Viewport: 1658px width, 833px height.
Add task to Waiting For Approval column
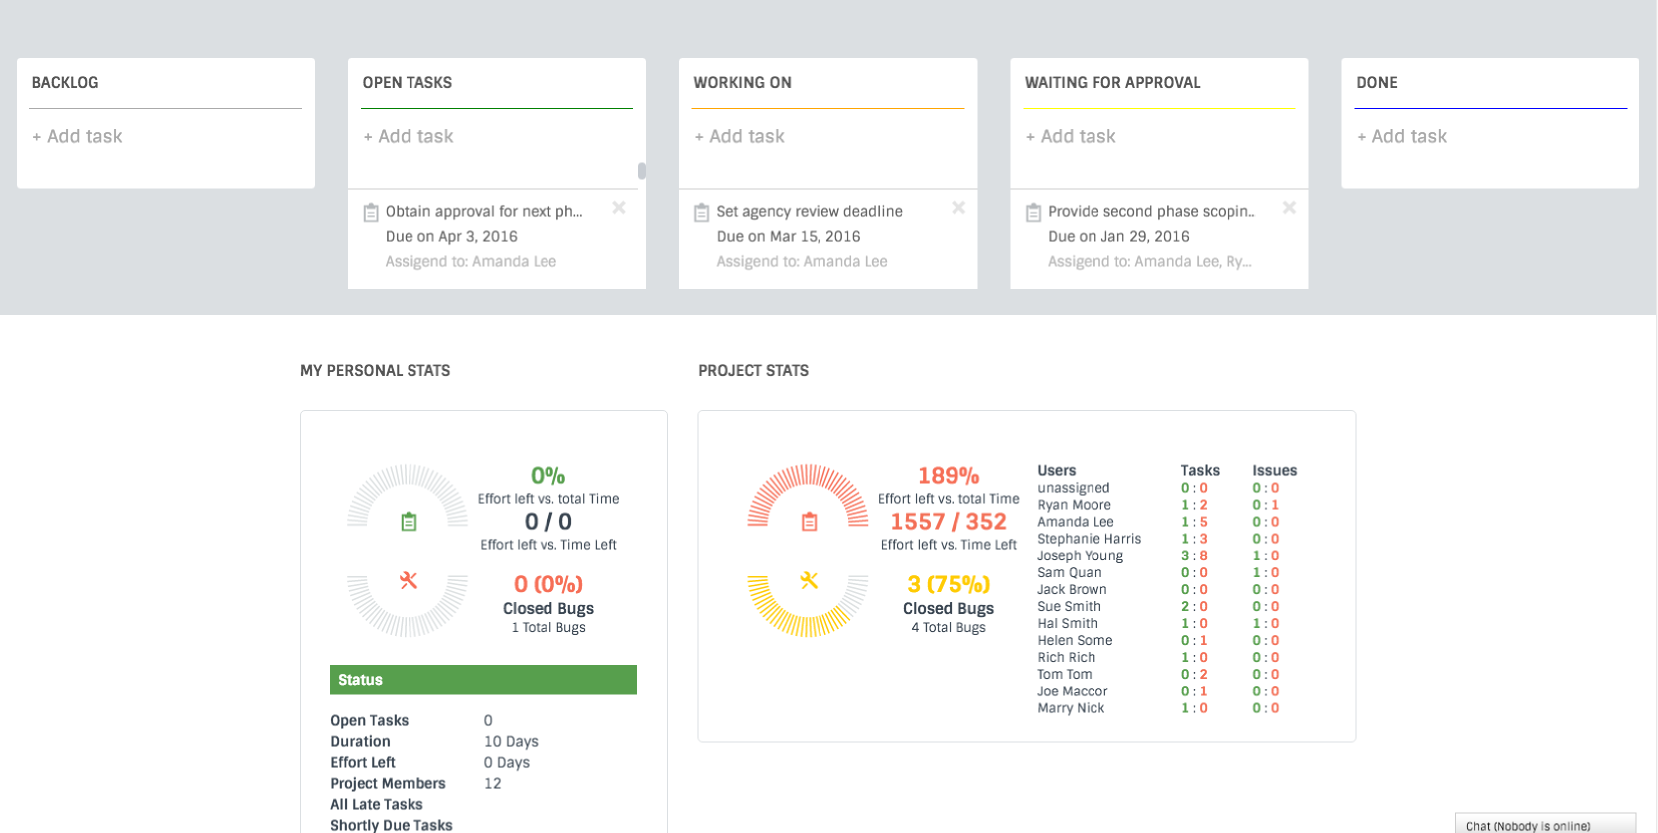(x=1070, y=136)
